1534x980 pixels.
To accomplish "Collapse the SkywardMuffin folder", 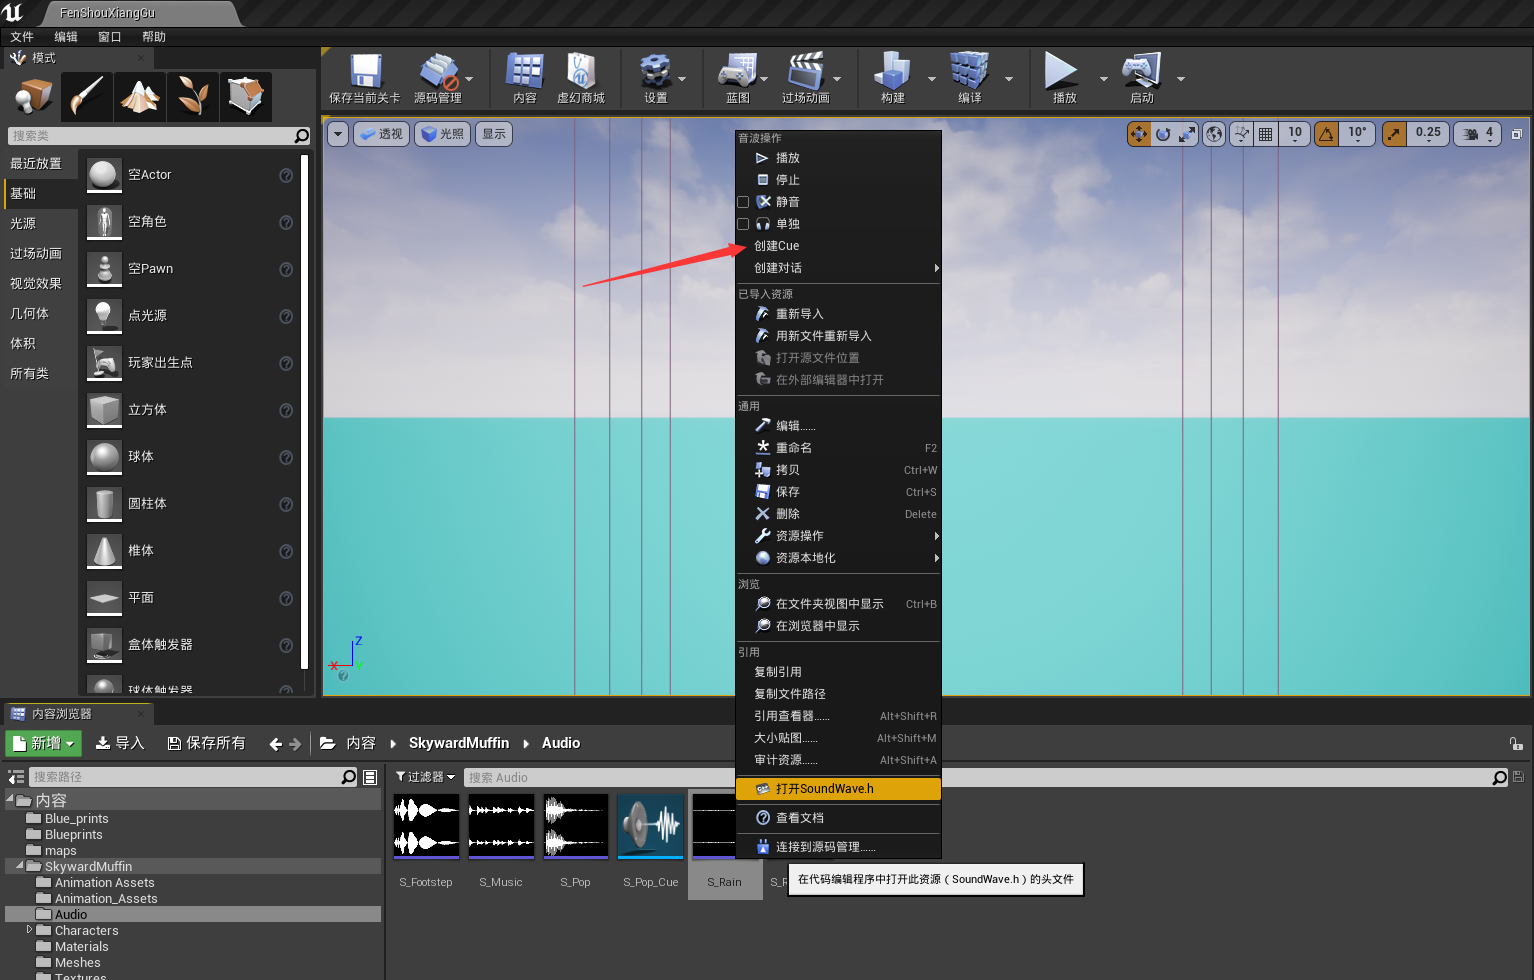I will (19, 865).
